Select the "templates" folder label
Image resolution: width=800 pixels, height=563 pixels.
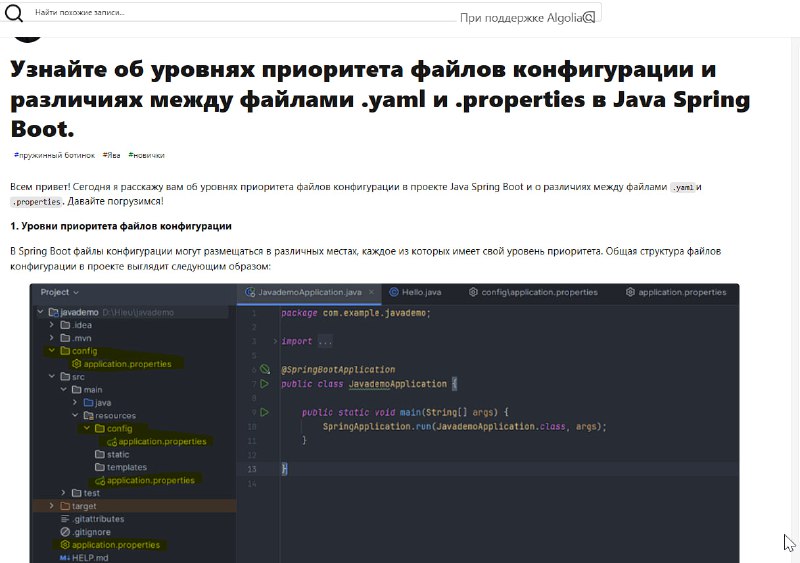click(x=127, y=467)
